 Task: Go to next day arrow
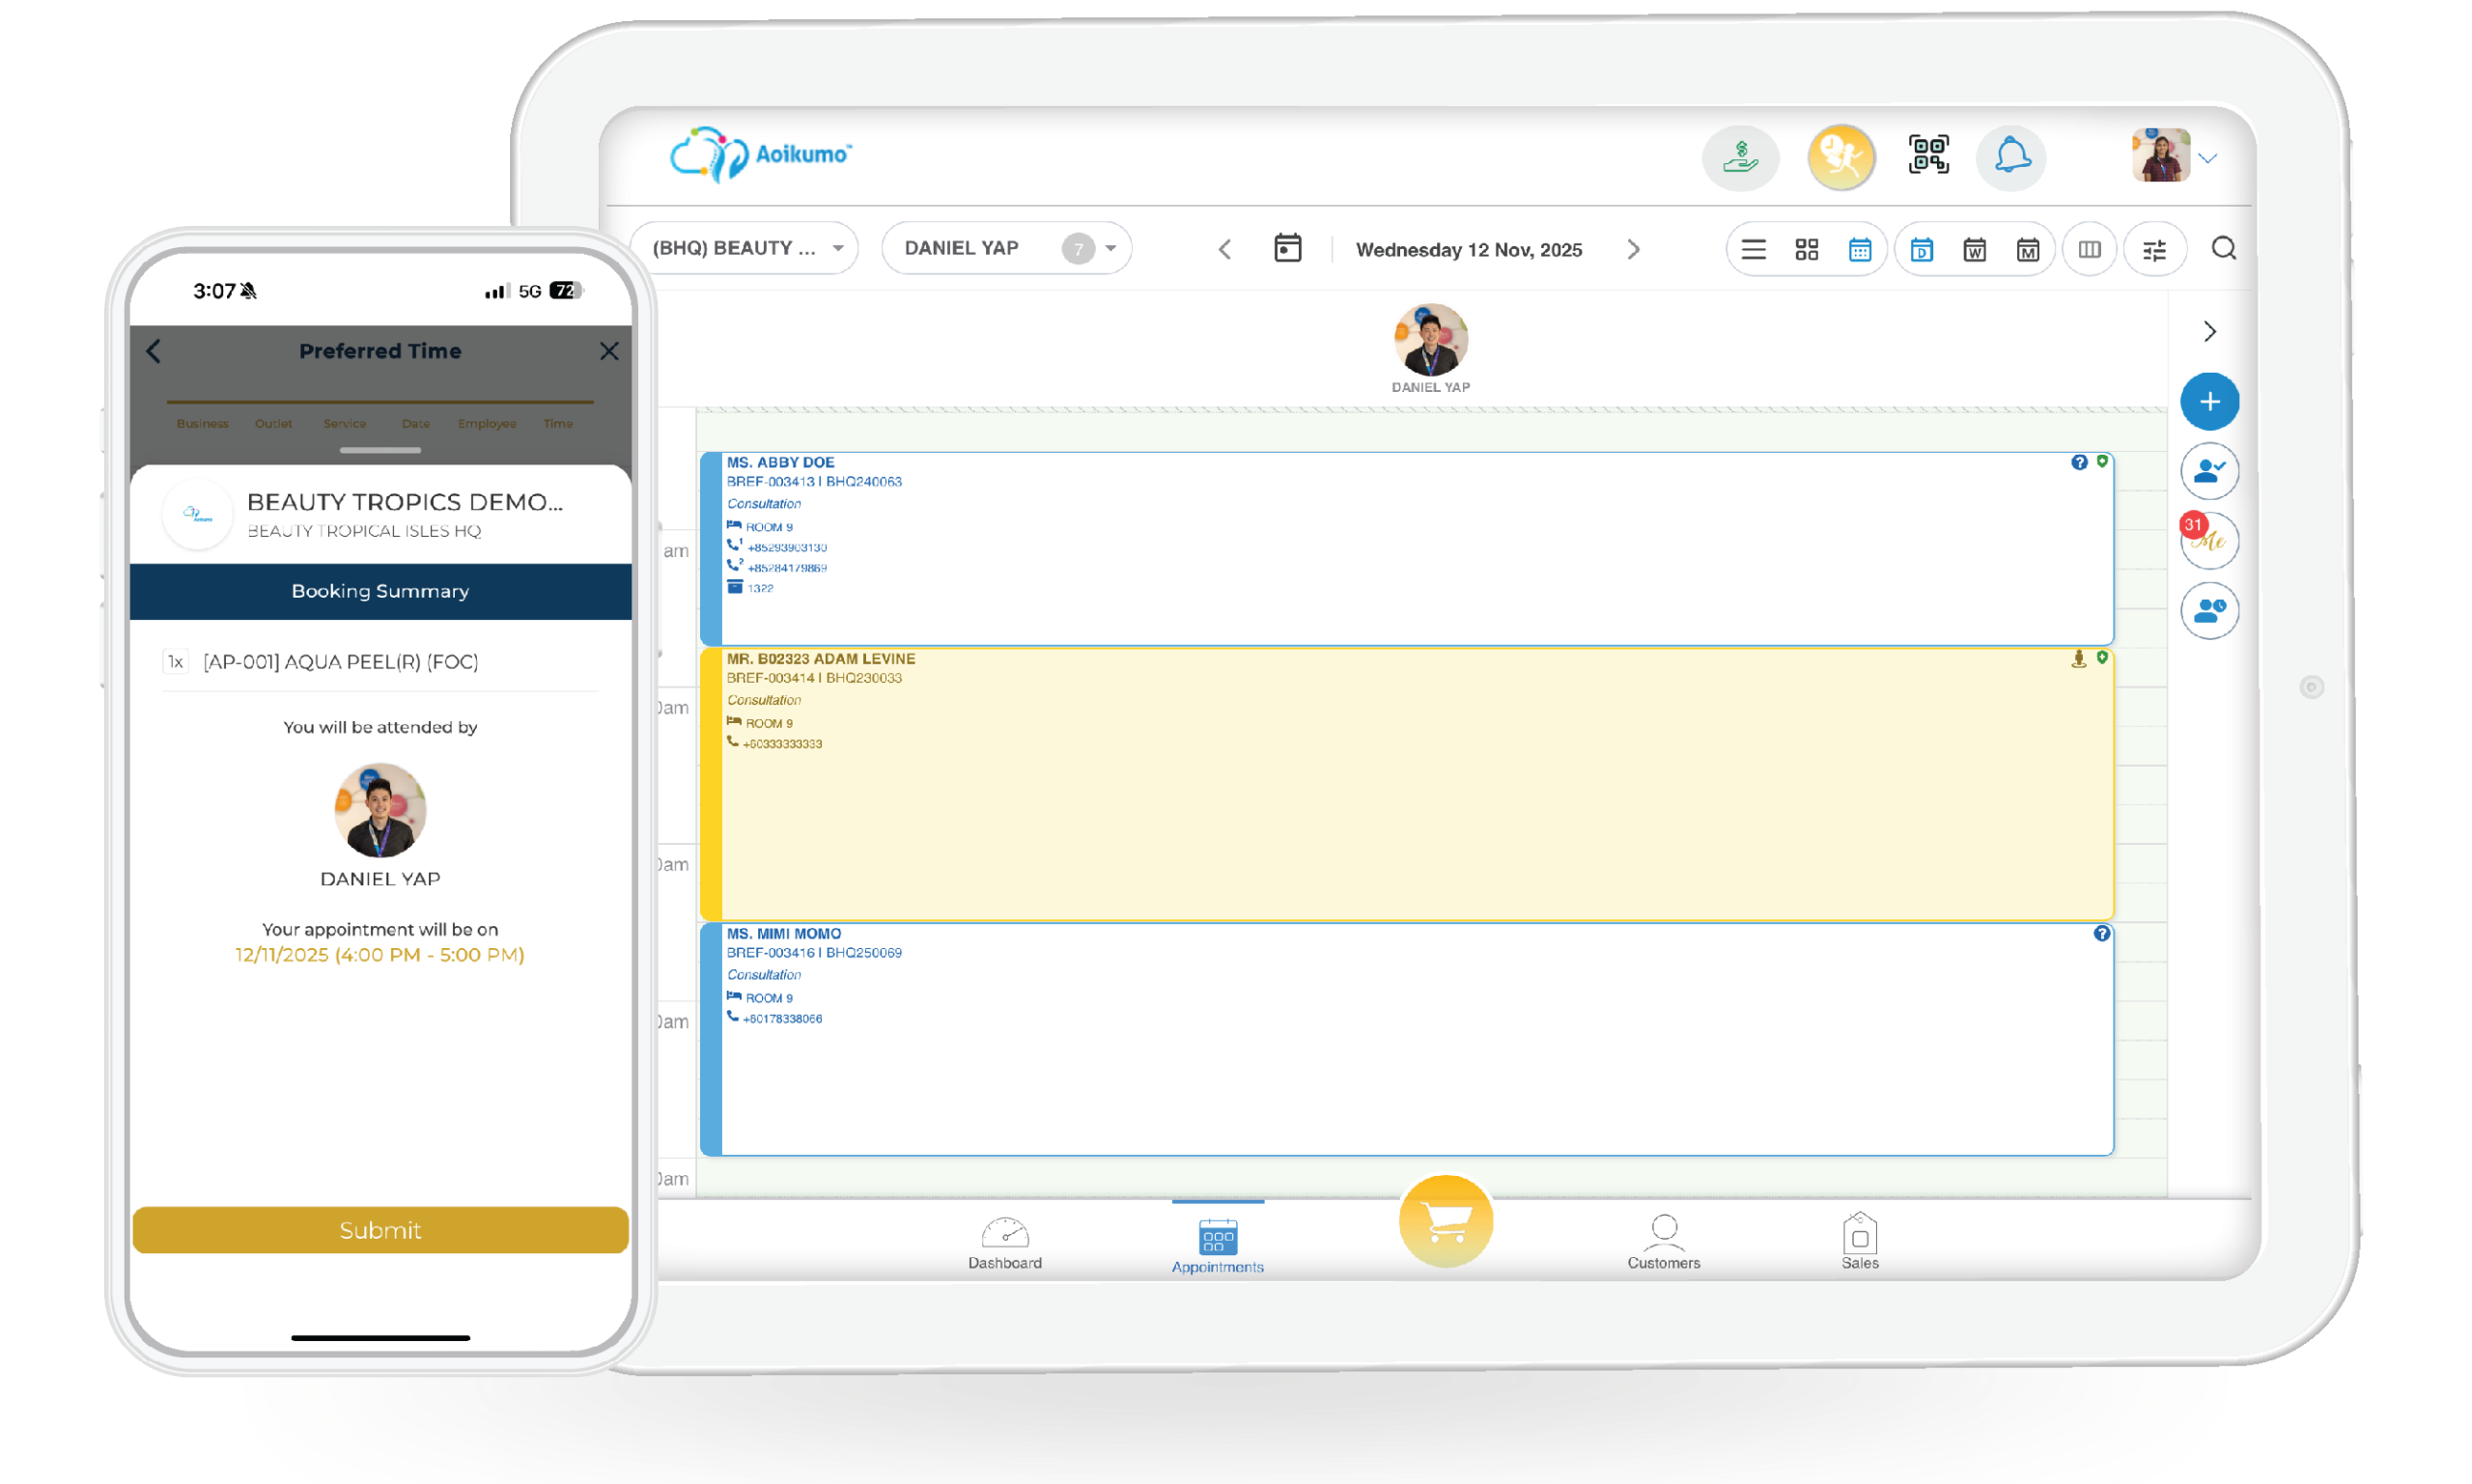(x=1633, y=249)
